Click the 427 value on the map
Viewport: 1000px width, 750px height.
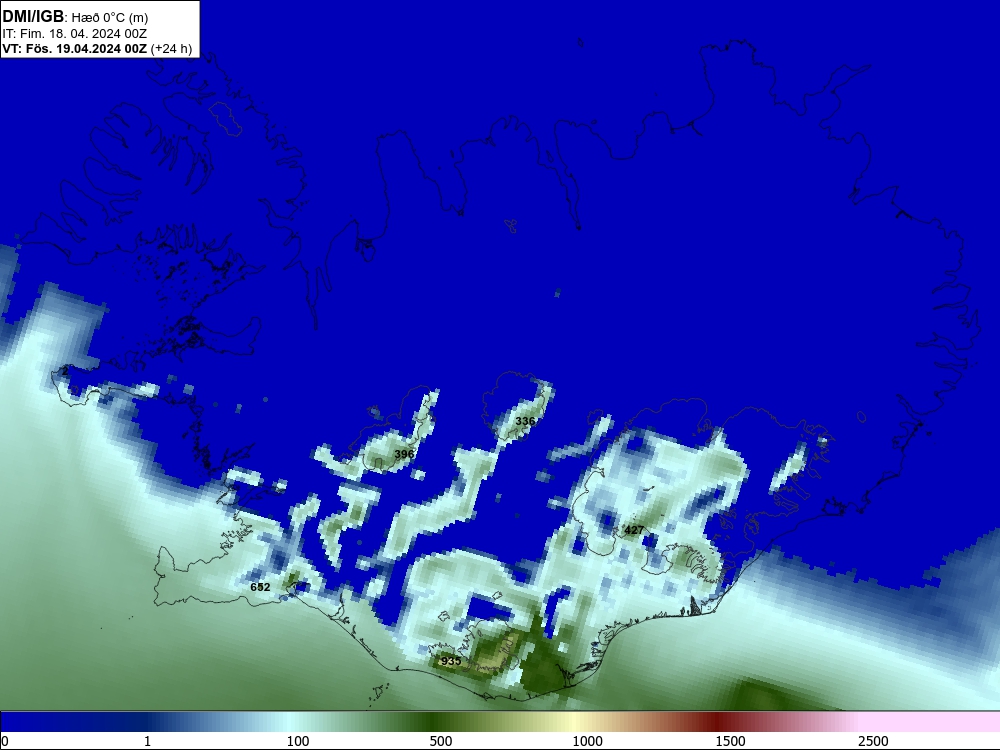[x=634, y=530]
